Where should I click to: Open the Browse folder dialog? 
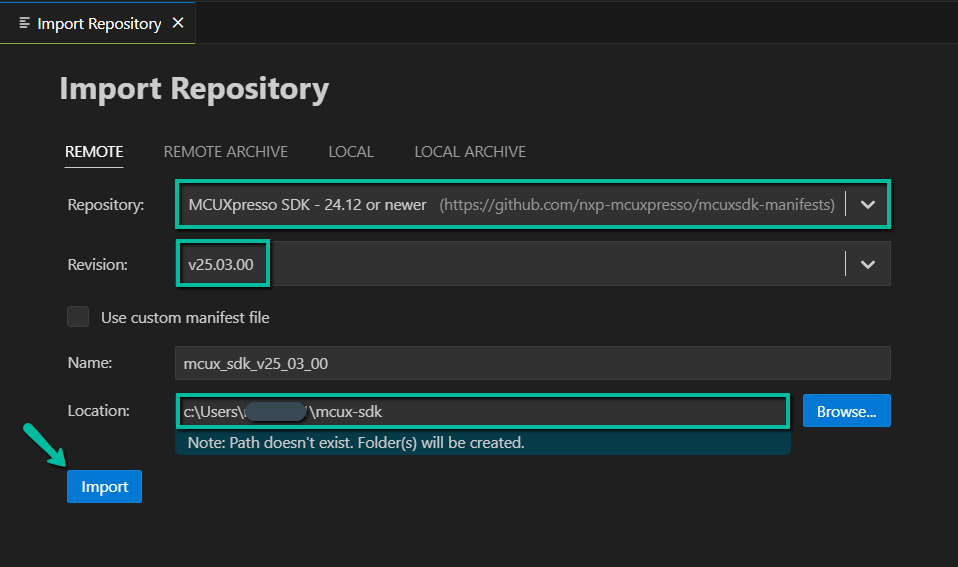pyautogui.click(x=846, y=411)
